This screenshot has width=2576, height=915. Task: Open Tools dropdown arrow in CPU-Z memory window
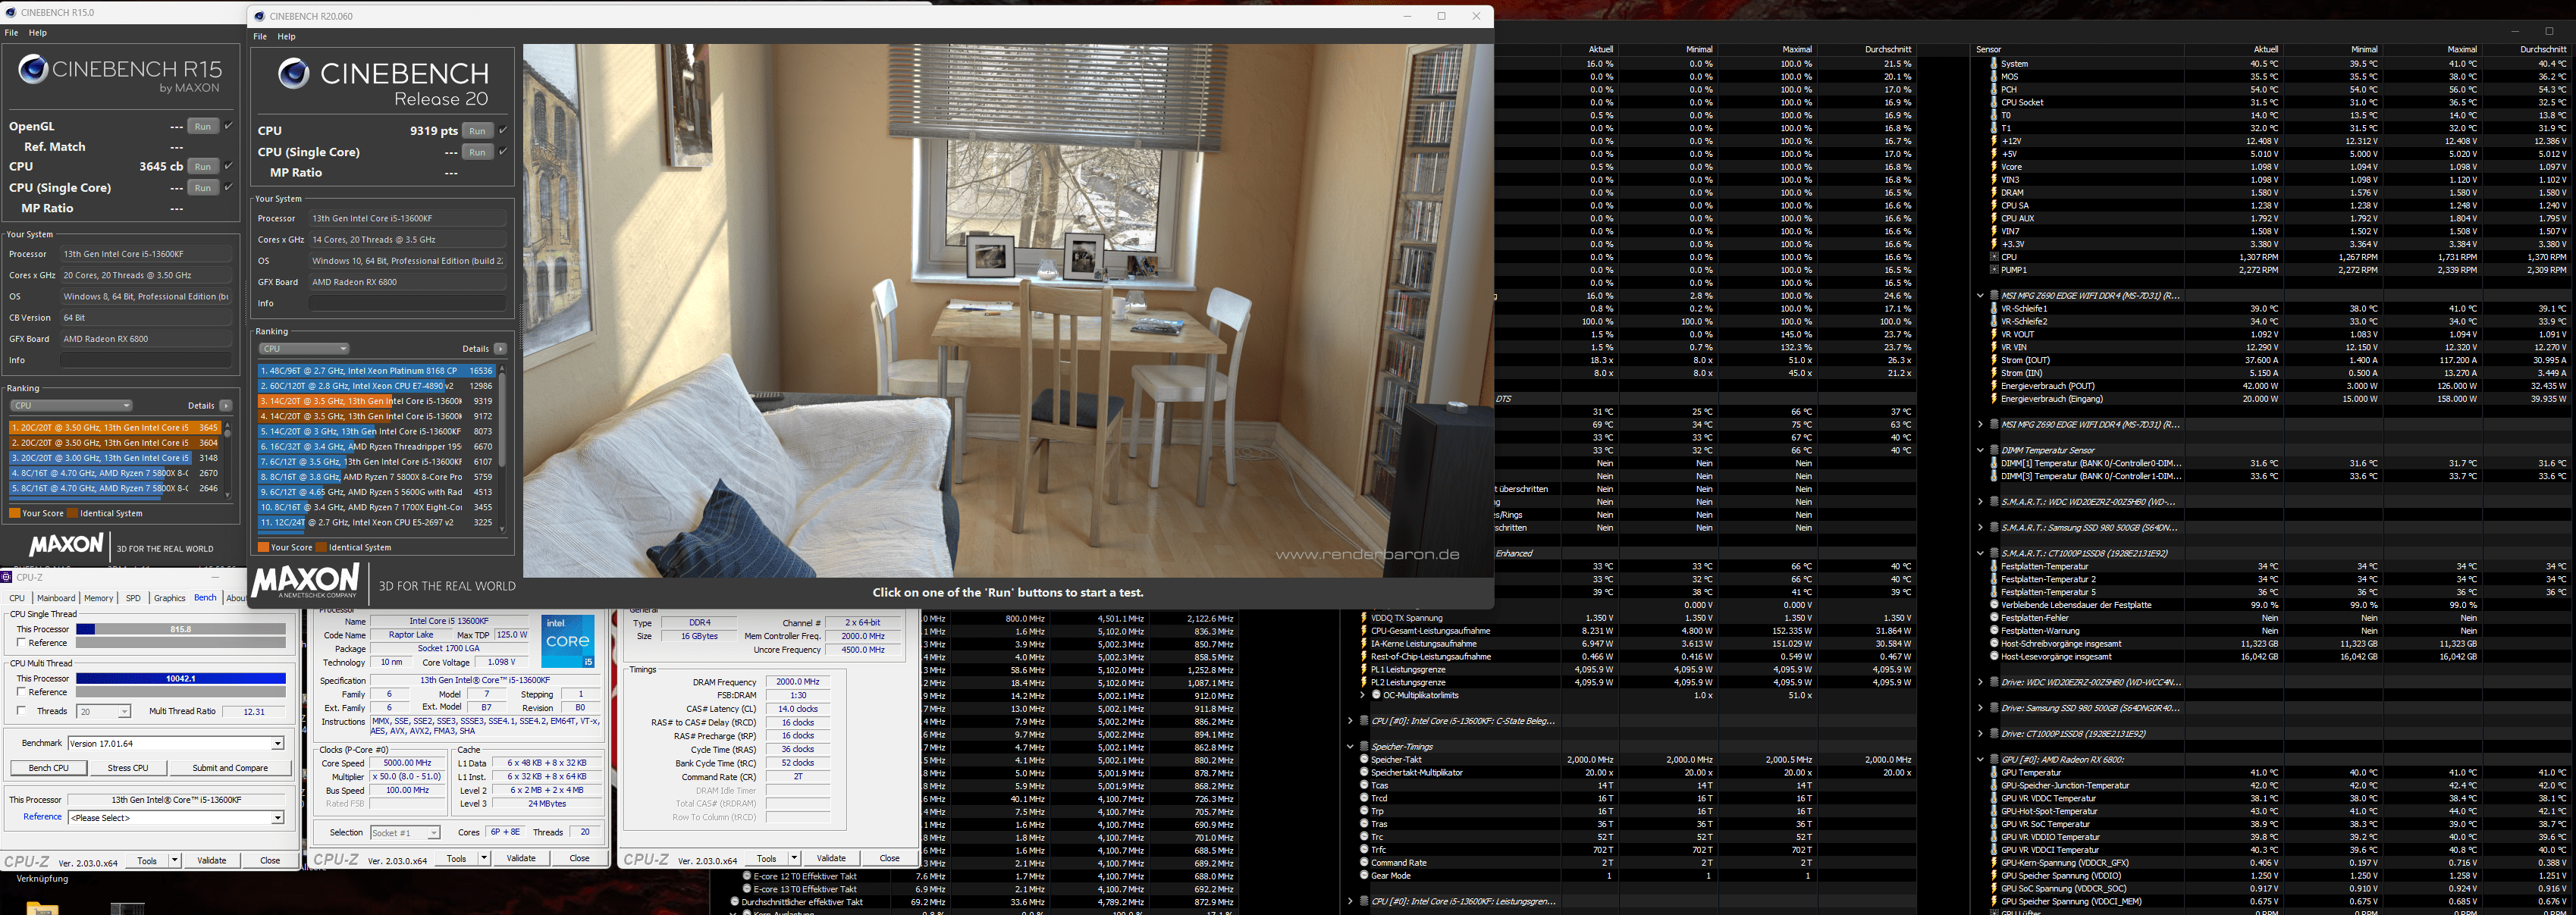[x=794, y=858]
